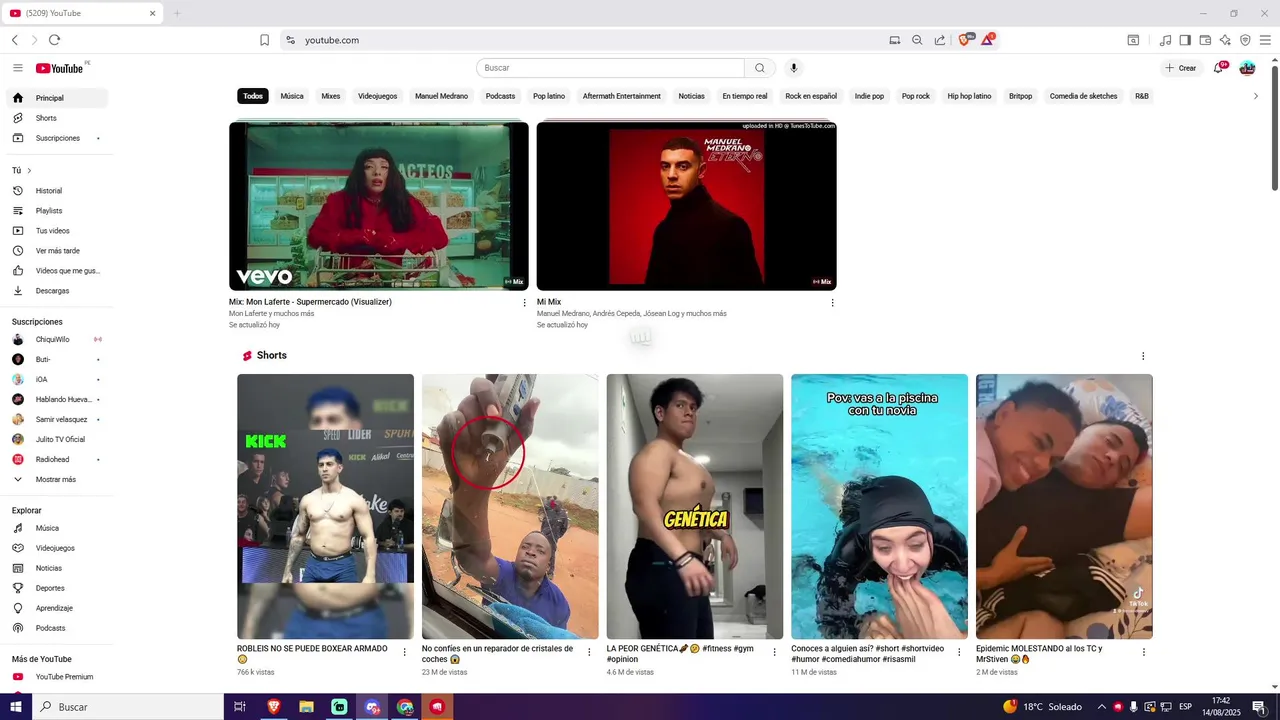This screenshot has height=720, width=1280.
Task: Select the Mixes filter chip
Action: [x=331, y=96]
